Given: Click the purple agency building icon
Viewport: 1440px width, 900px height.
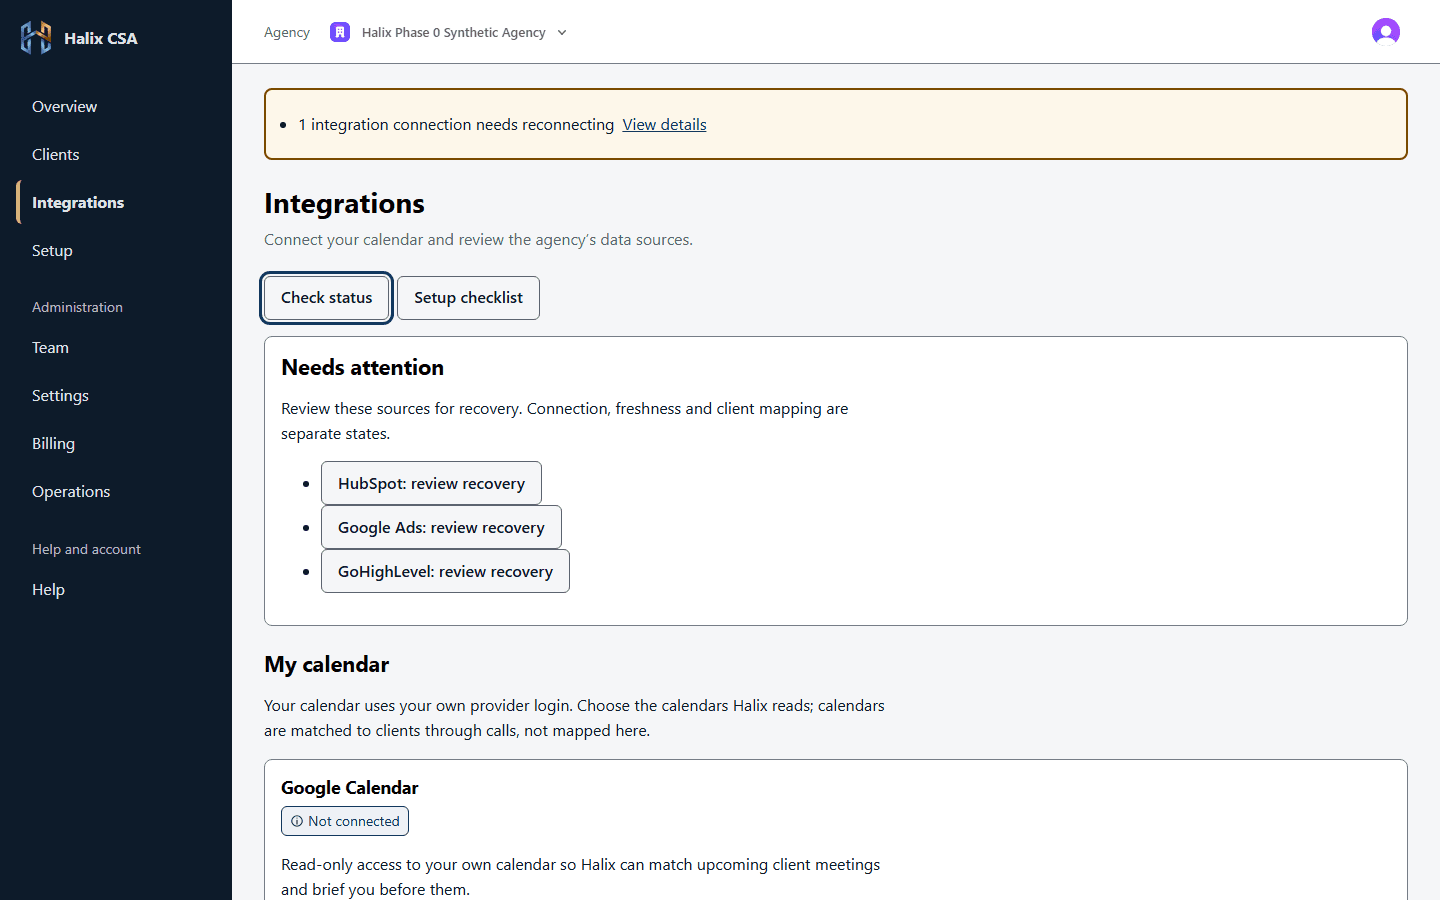Looking at the screenshot, I should pyautogui.click(x=340, y=32).
